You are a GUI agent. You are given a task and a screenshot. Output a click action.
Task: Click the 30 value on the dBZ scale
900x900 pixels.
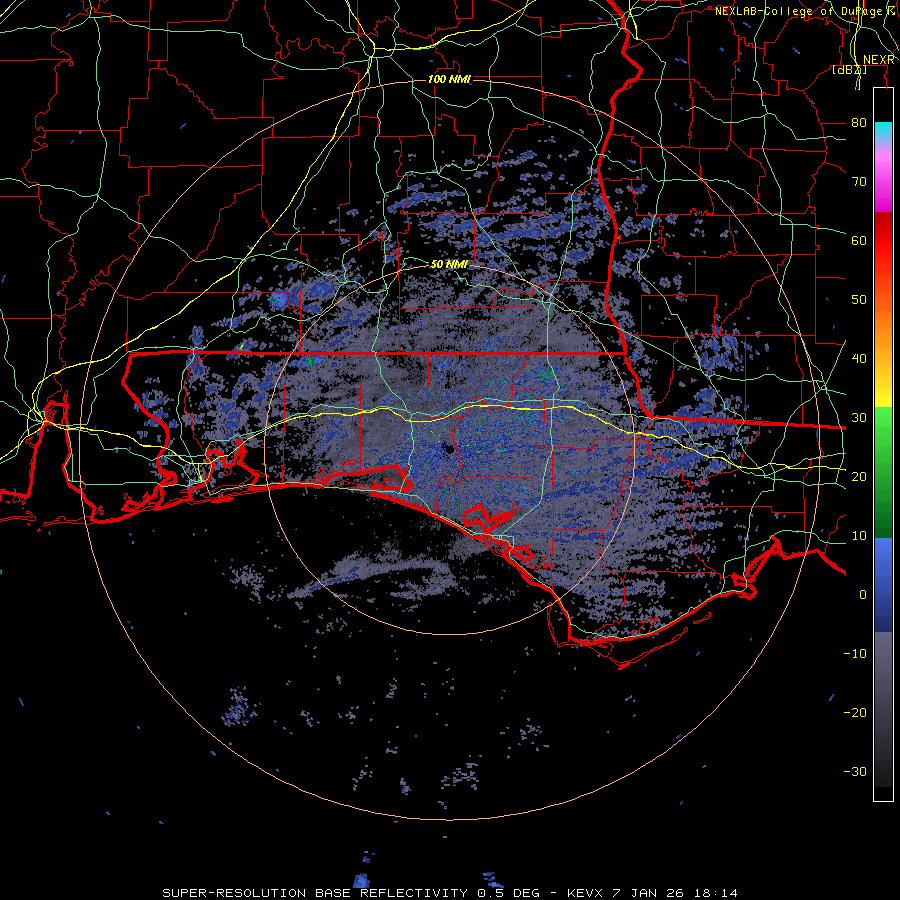tap(859, 418)
